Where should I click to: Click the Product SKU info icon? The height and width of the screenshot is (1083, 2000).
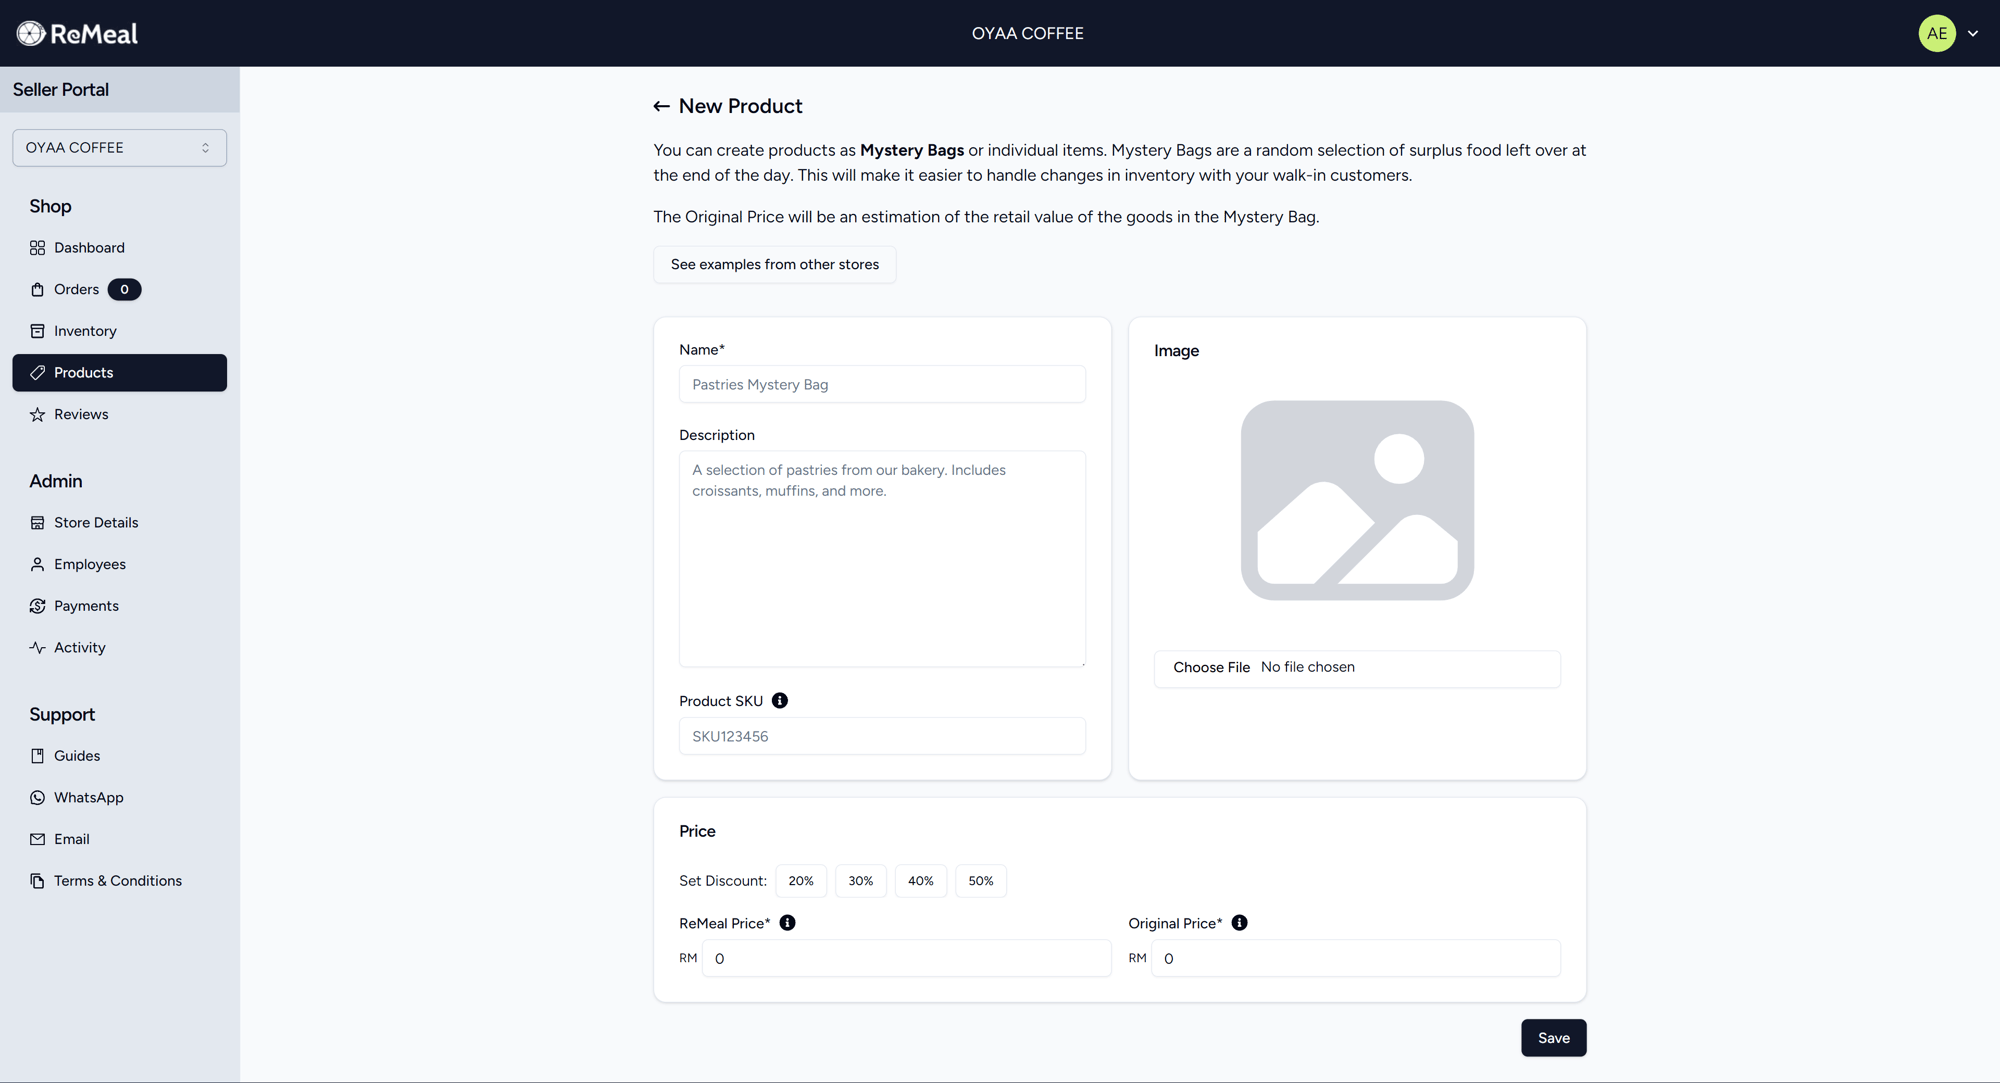point(780,701)
